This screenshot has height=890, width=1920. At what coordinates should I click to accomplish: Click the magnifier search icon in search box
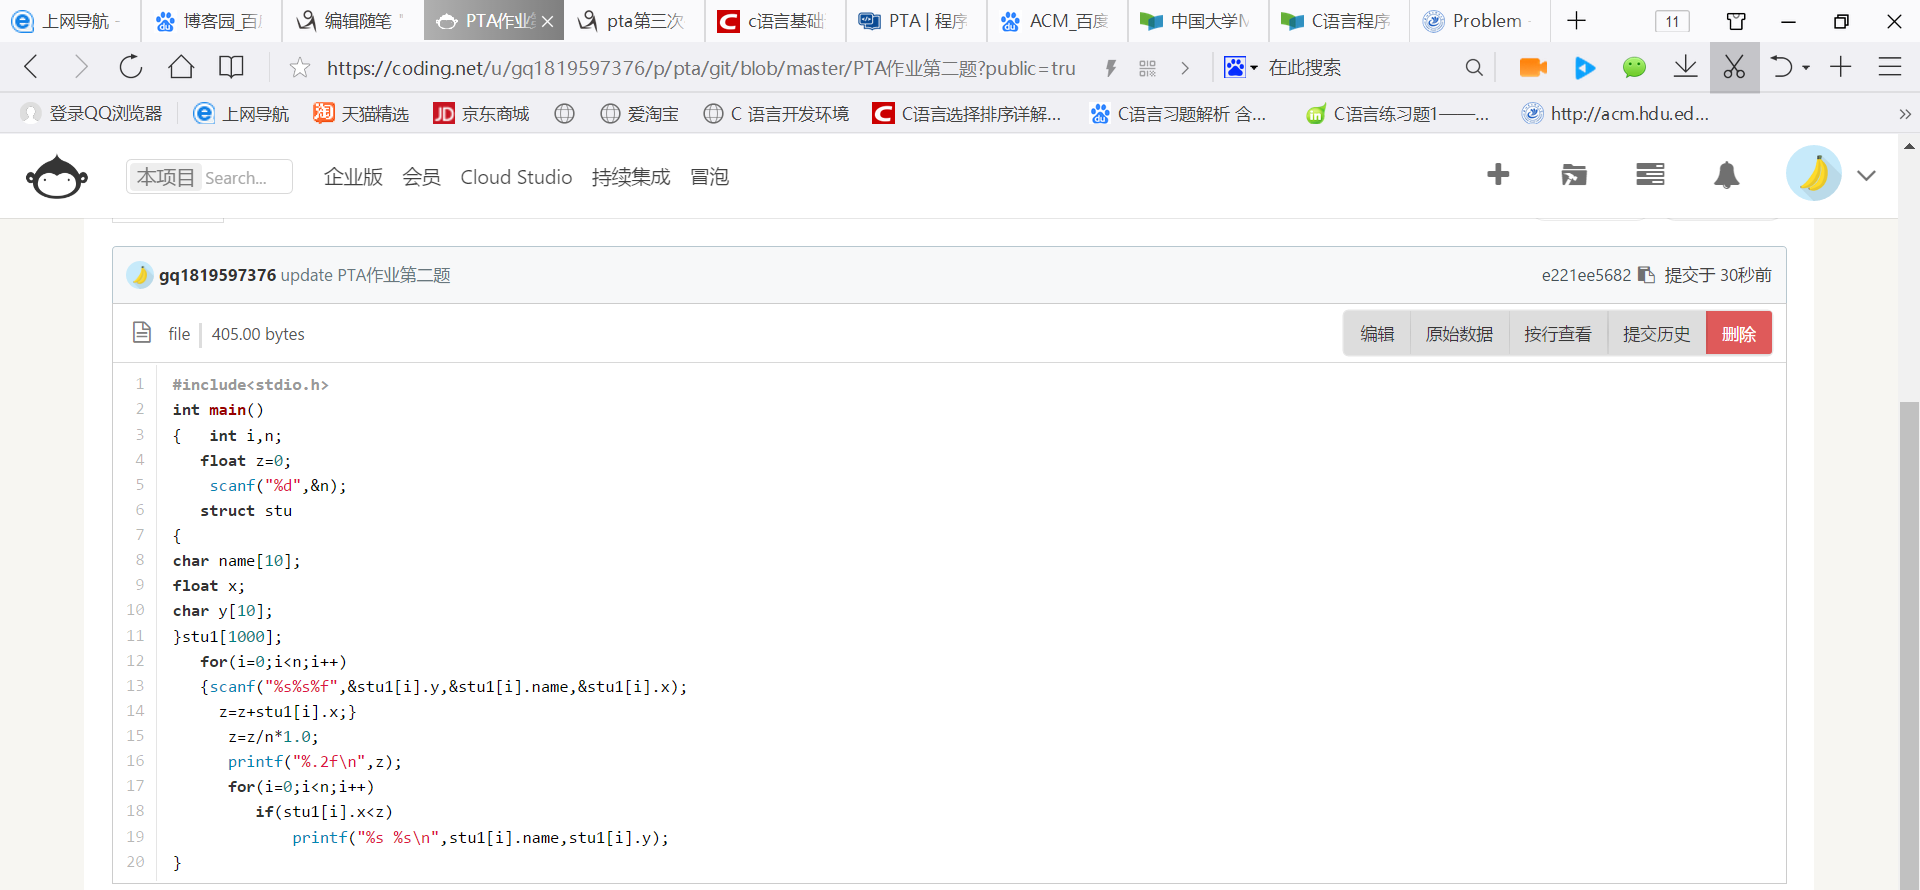1474,68
